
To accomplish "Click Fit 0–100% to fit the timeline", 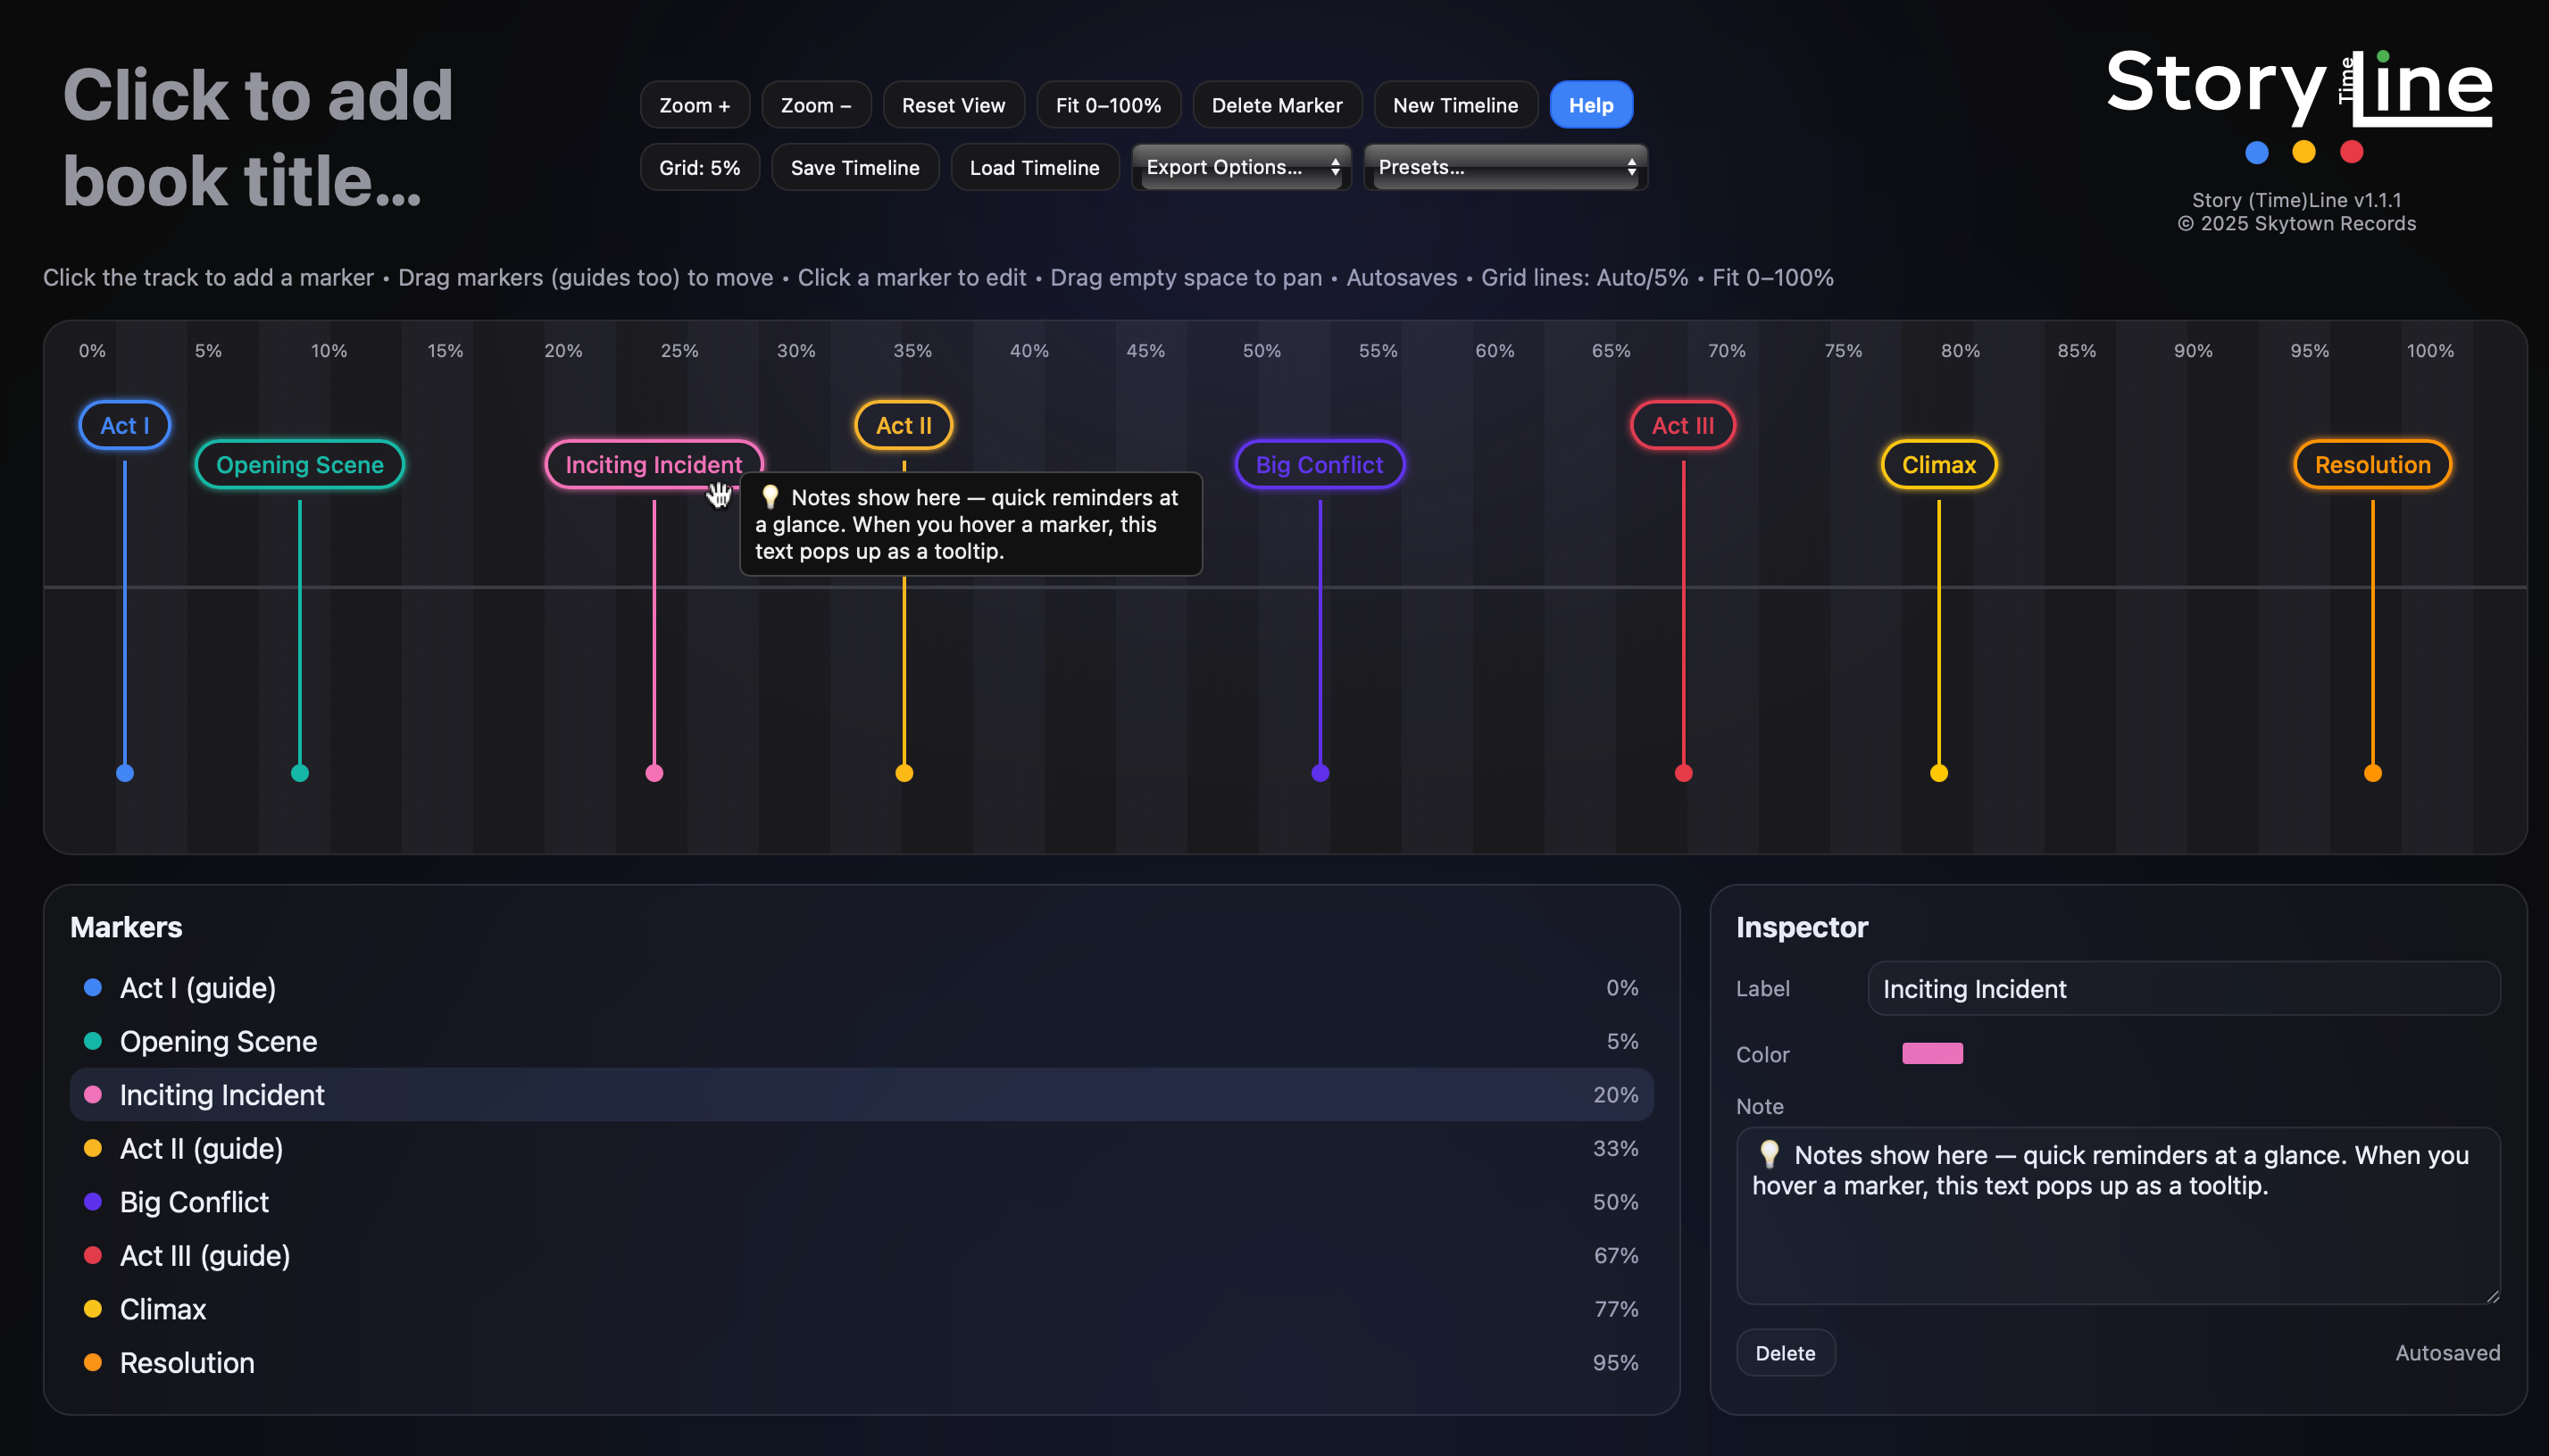I will [1107, 104].
